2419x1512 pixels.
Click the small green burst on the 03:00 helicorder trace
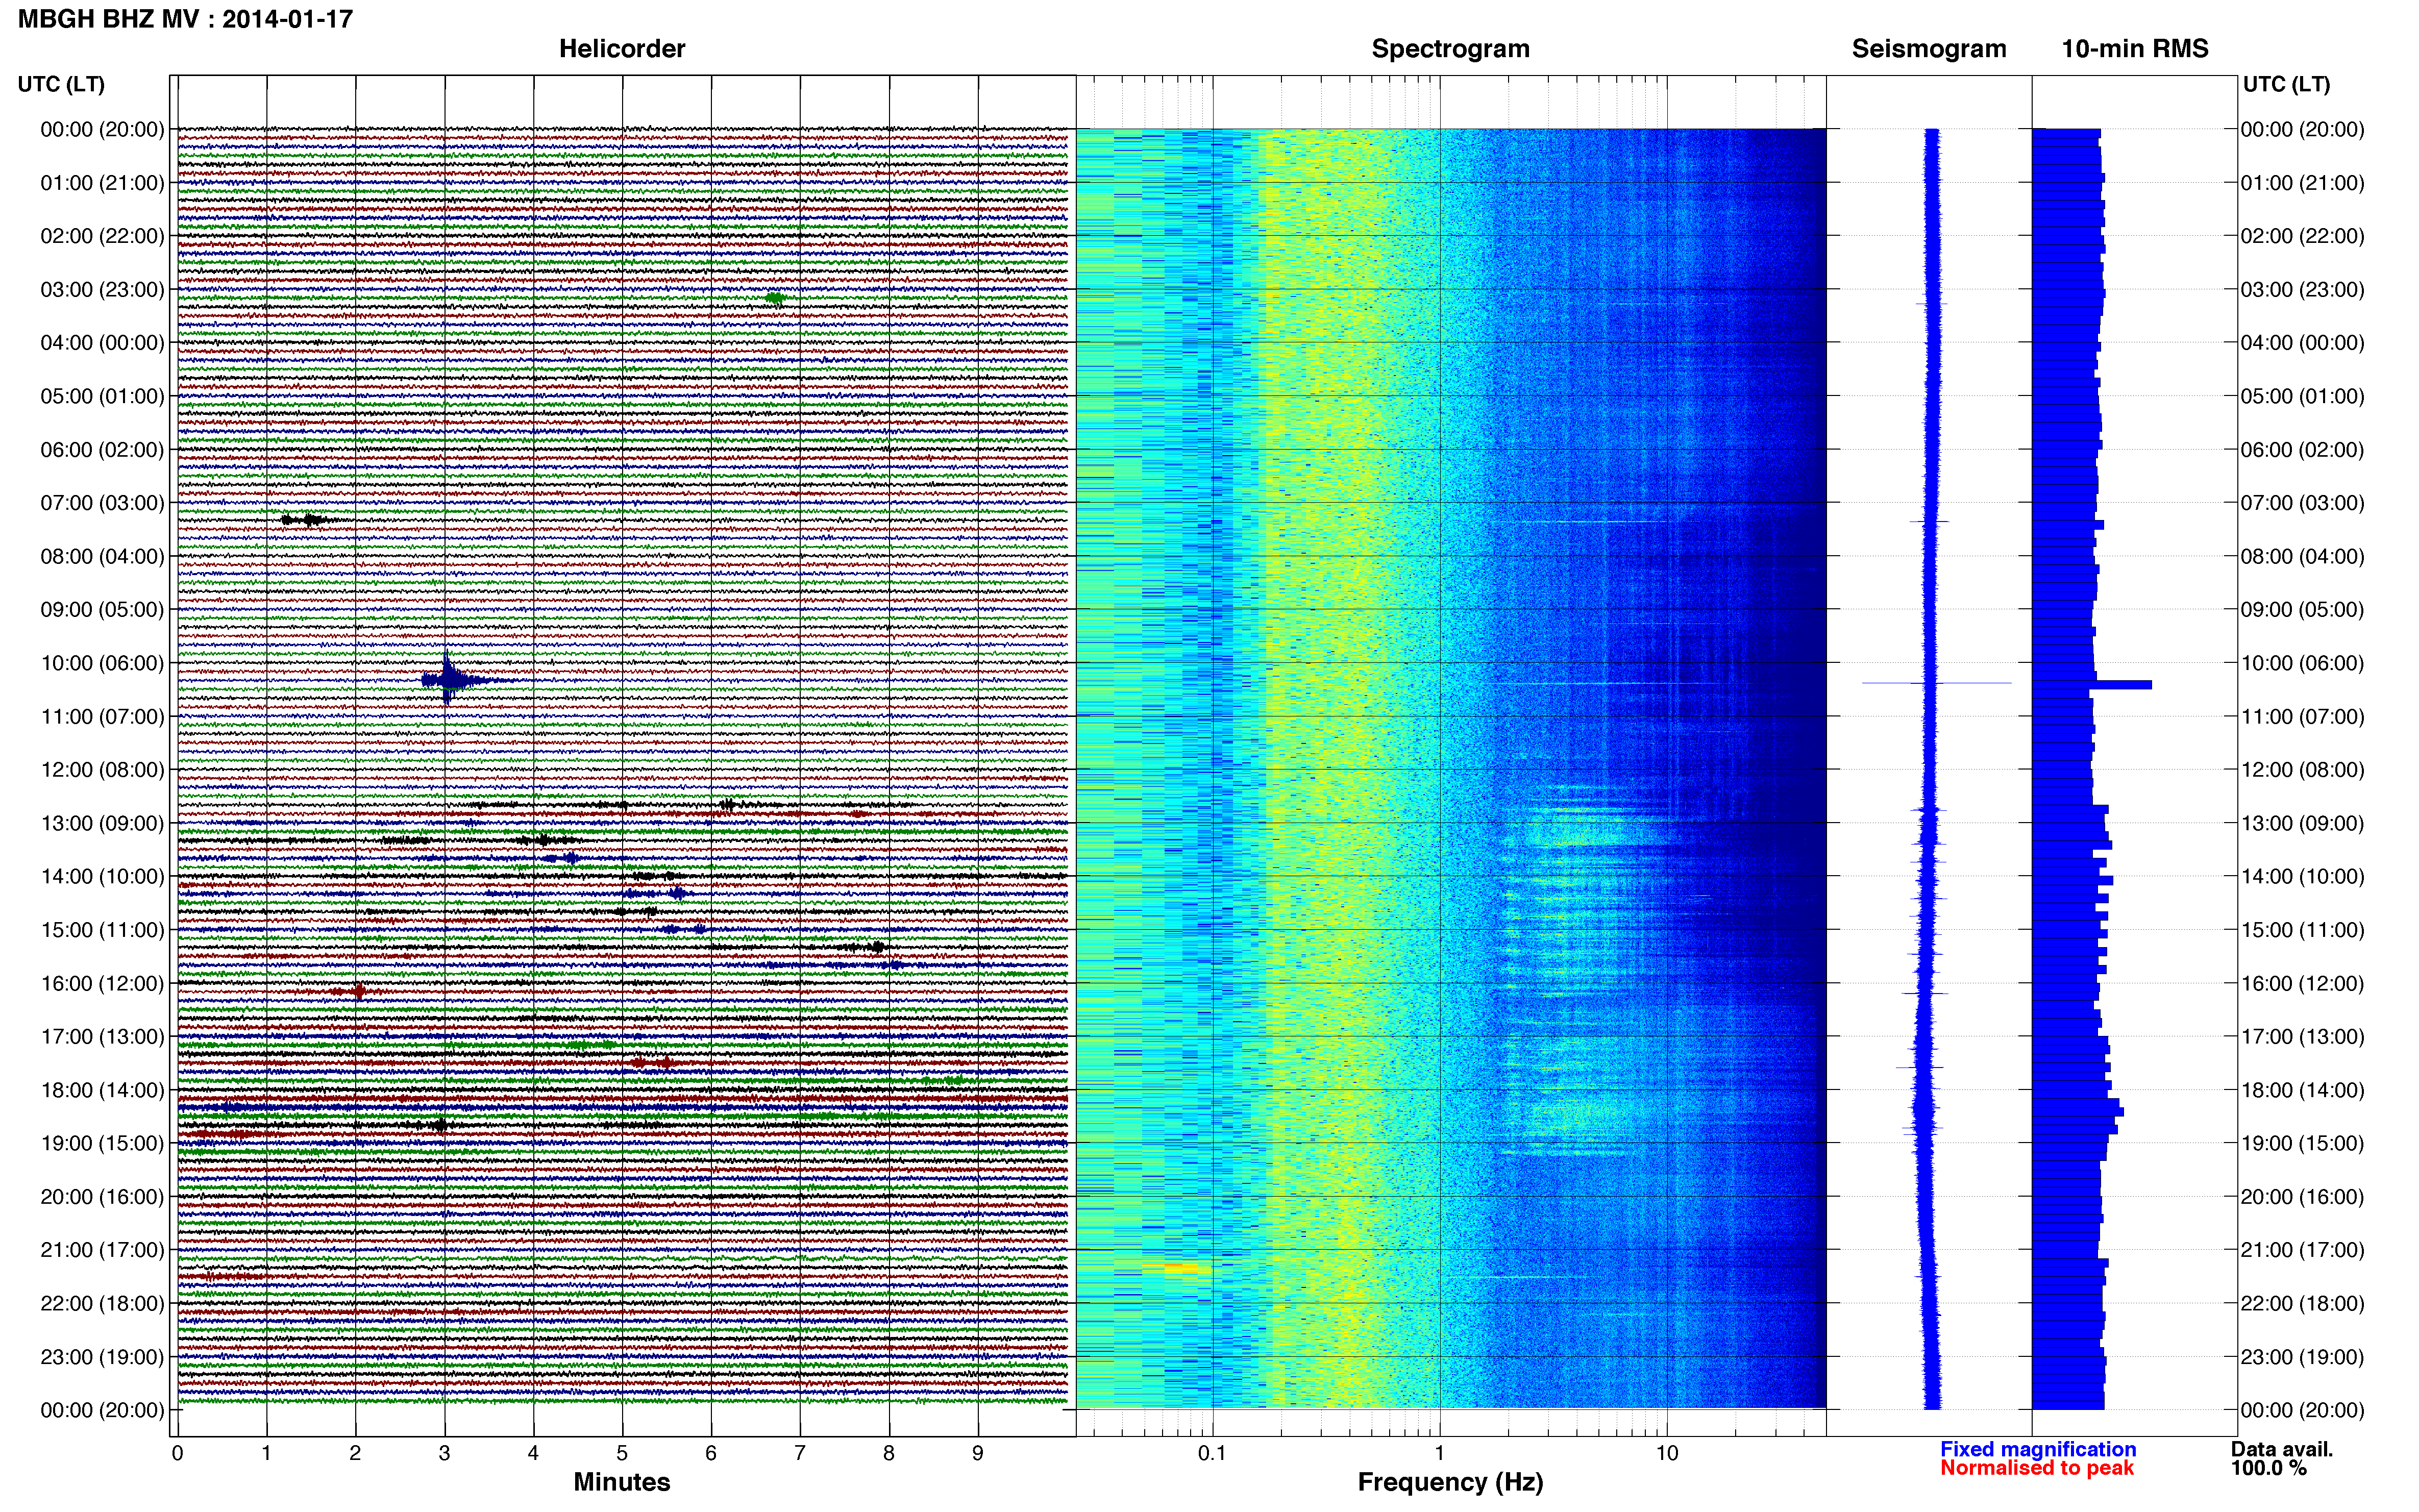click(775, 298)
